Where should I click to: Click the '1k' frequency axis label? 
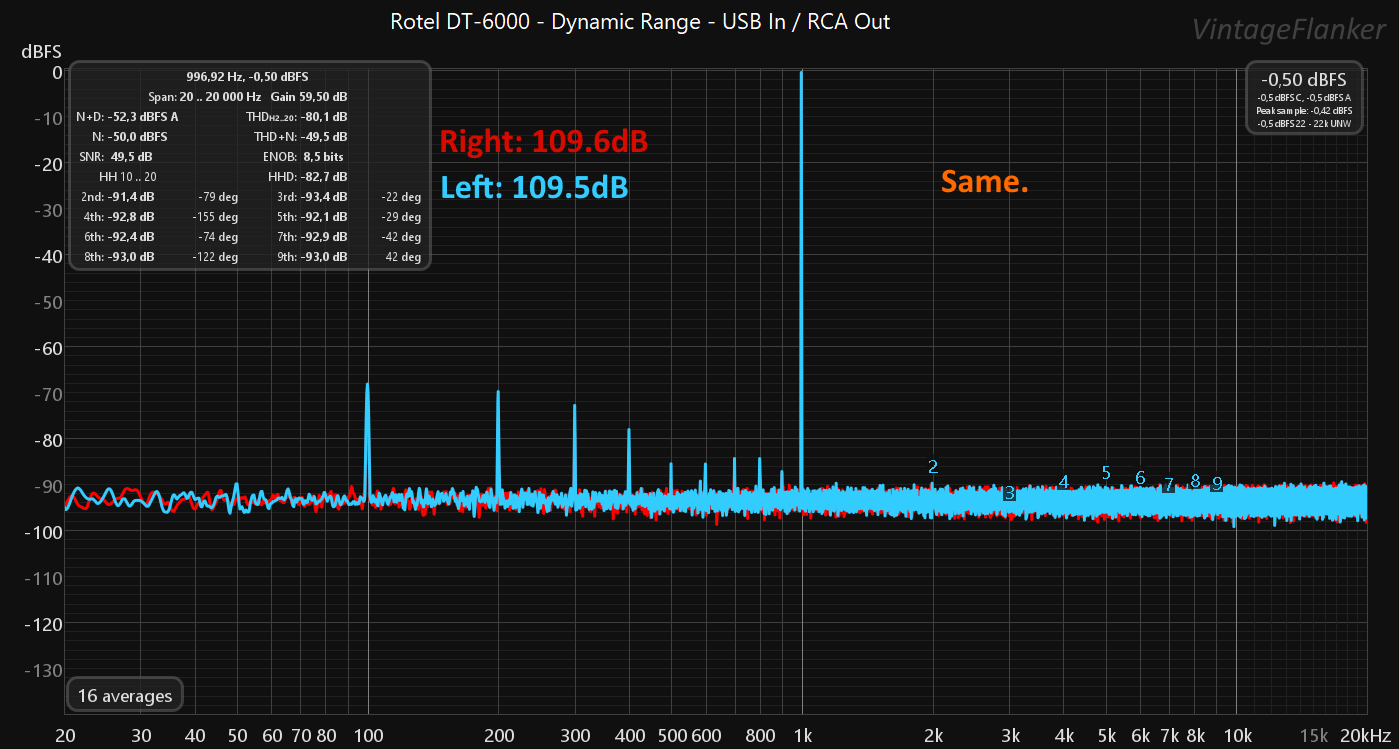pyautogui.click(x=802, y=735)
